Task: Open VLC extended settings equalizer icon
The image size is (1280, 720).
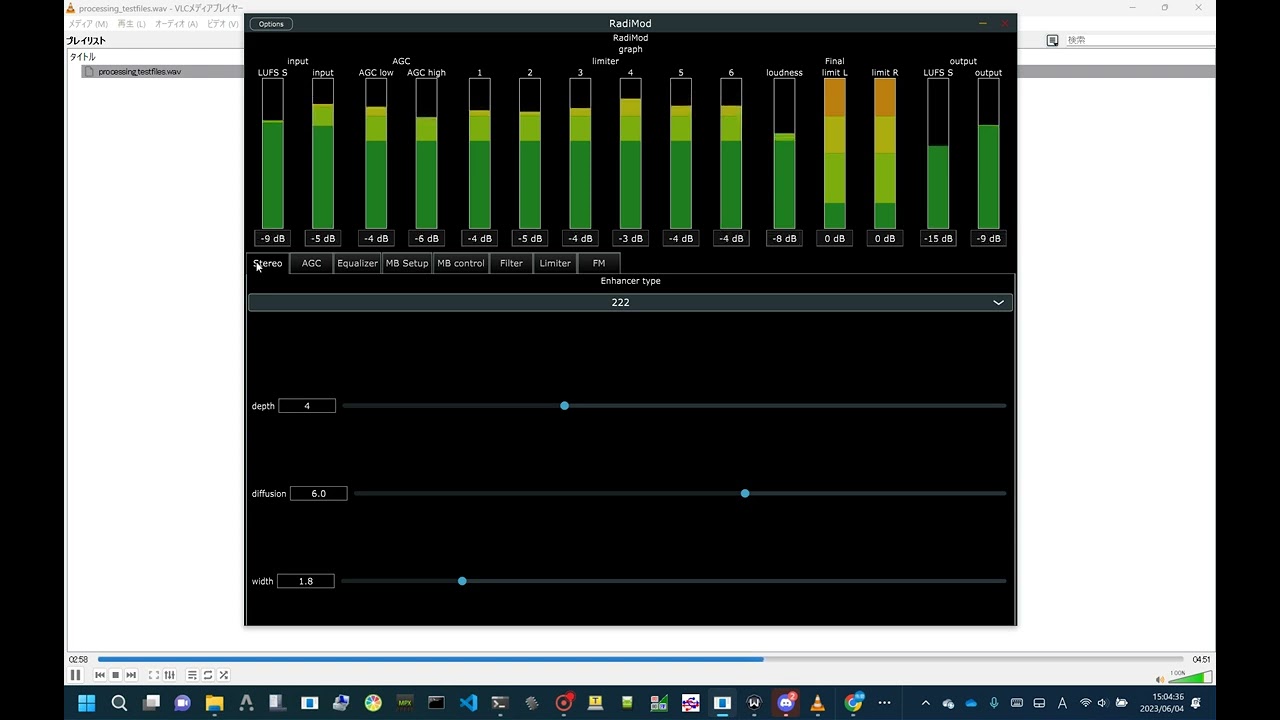Action: point(169,675)
